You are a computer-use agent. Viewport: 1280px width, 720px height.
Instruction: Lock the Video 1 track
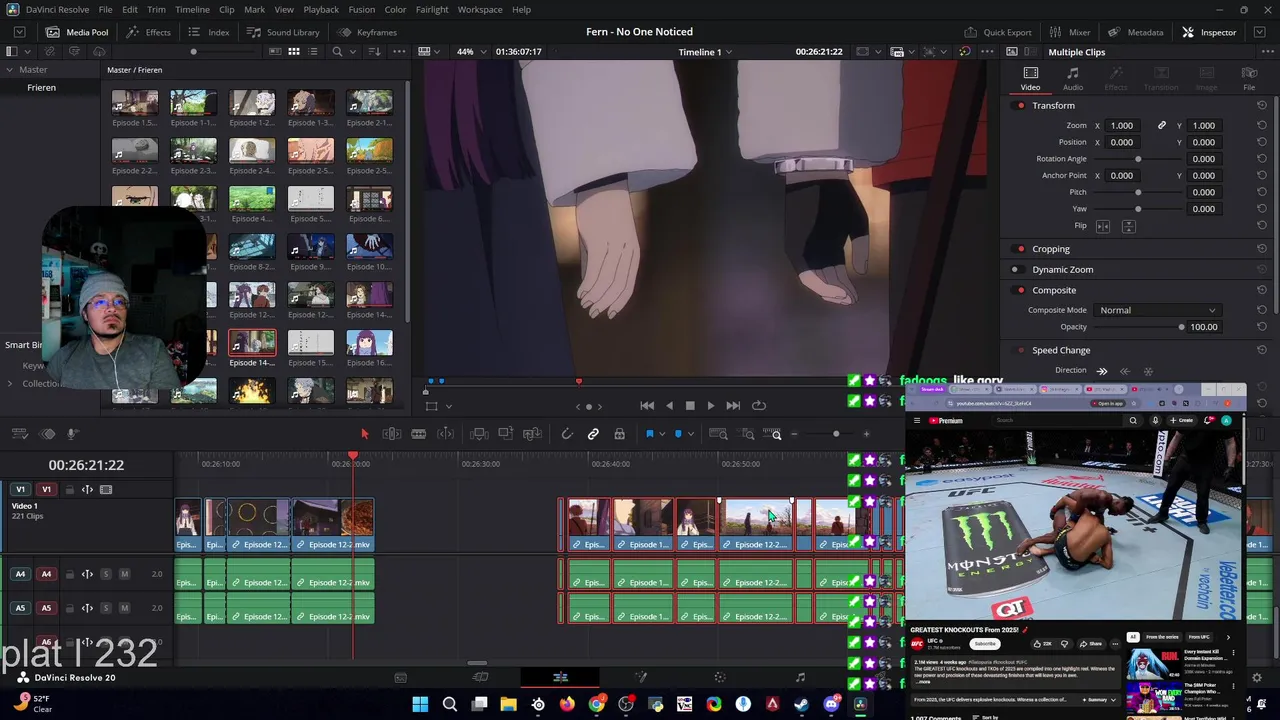coord(68,490)
